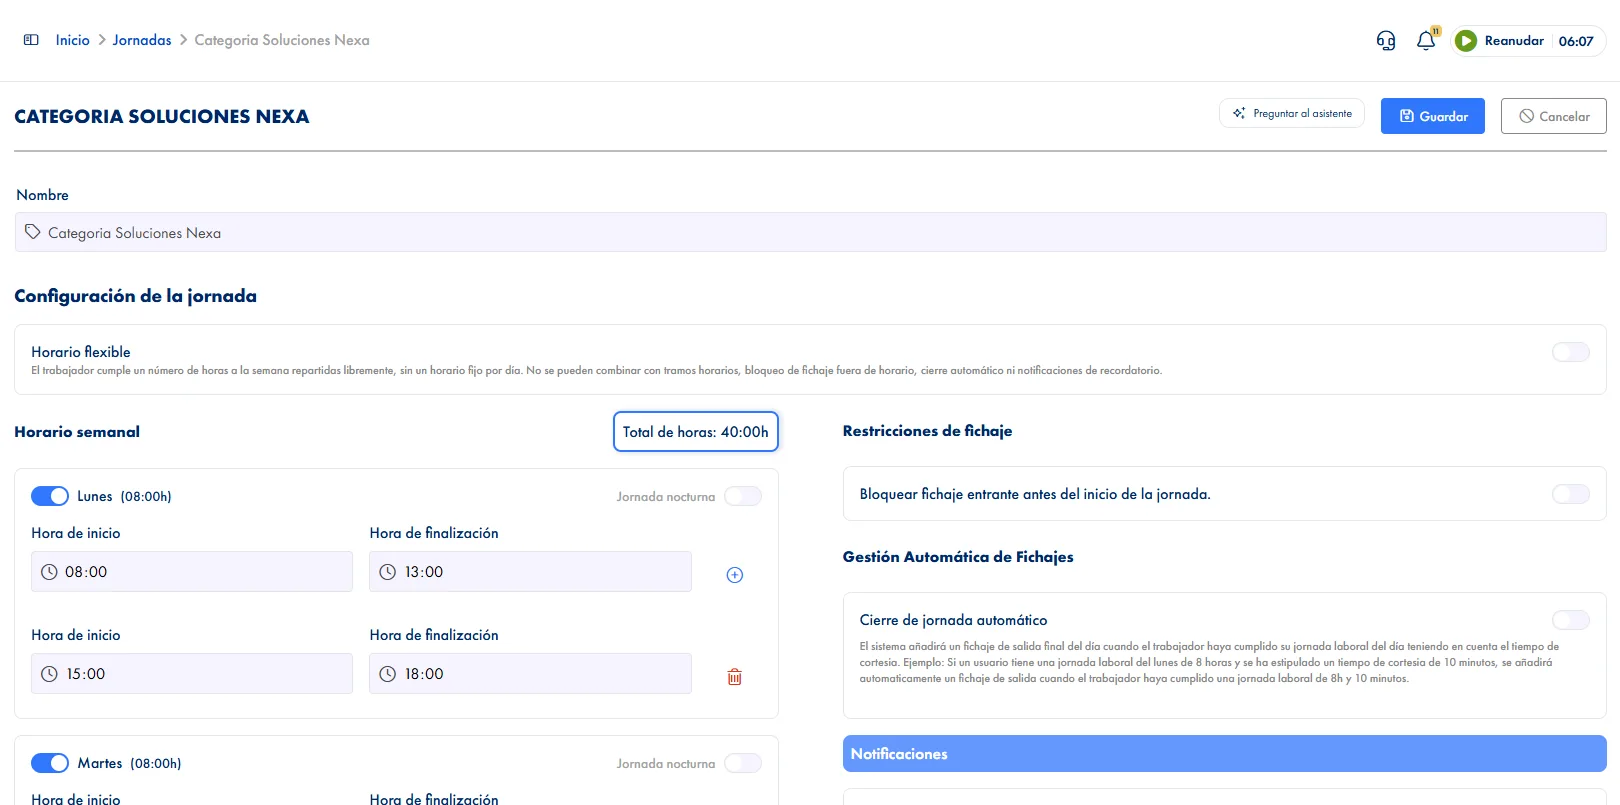This screenshot has height=805, width=1620.
Task: Click the green play Reanudar icon
Action: click(x=1466, y=41)
